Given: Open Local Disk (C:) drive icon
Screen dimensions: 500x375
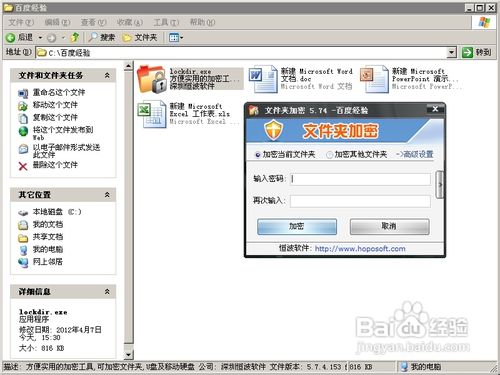Looking at the screenshot, I should pos(23,212).
